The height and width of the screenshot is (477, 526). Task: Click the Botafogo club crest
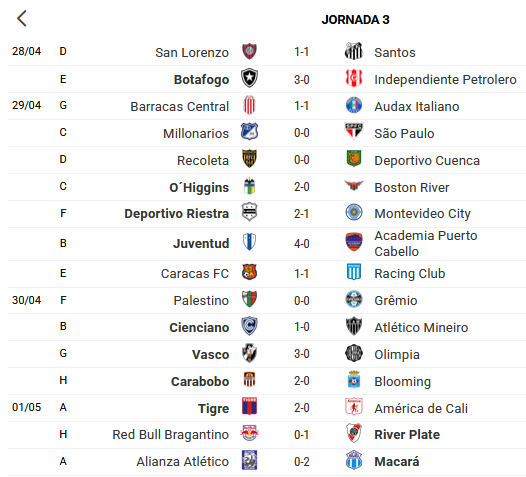click(249, 78)
